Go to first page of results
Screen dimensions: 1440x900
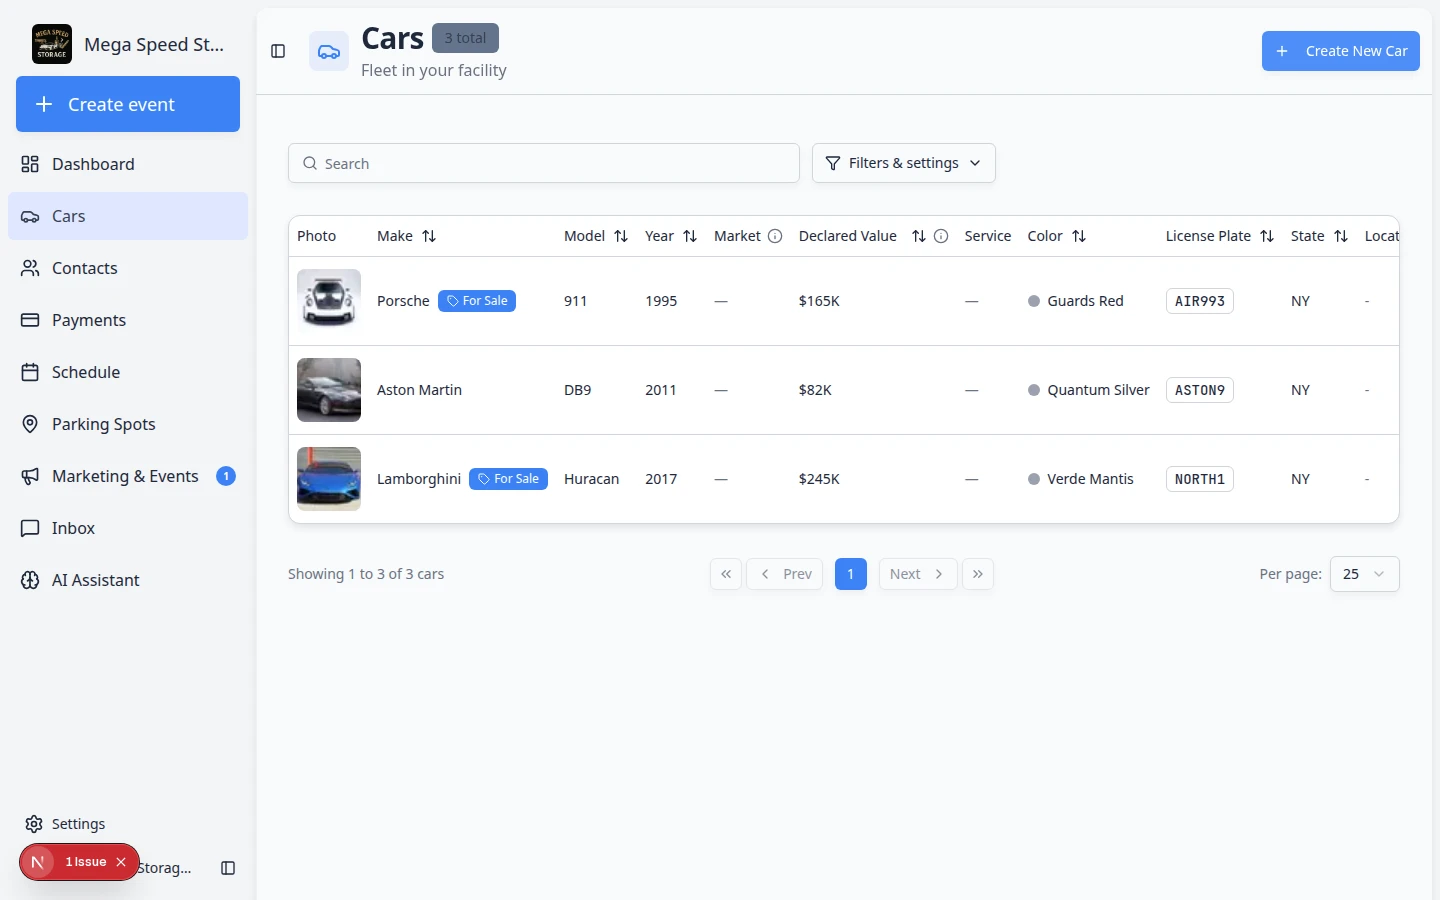726,574
